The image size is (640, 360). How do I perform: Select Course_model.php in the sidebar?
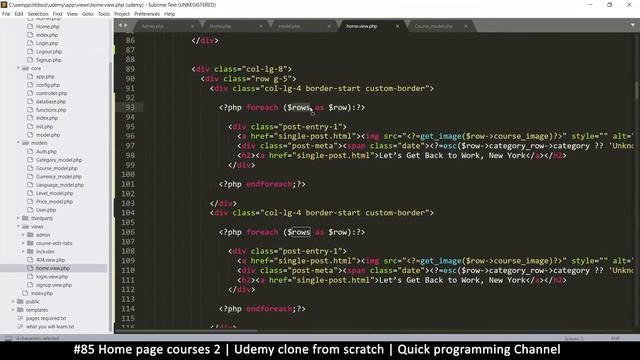pyautogui.click(x=56, y=168)
